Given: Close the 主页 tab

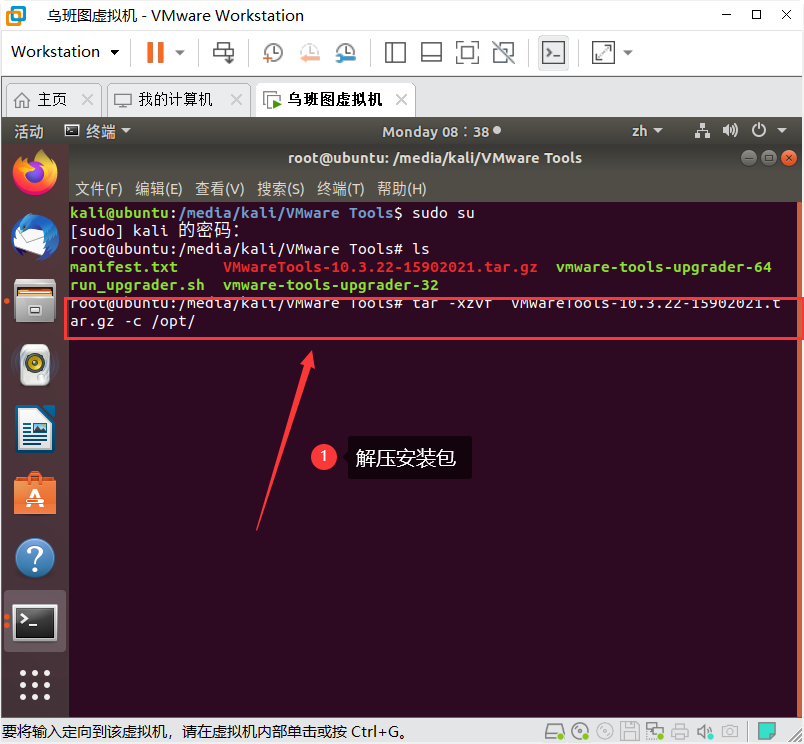Looking at the screenshot, I should (88, 99).
